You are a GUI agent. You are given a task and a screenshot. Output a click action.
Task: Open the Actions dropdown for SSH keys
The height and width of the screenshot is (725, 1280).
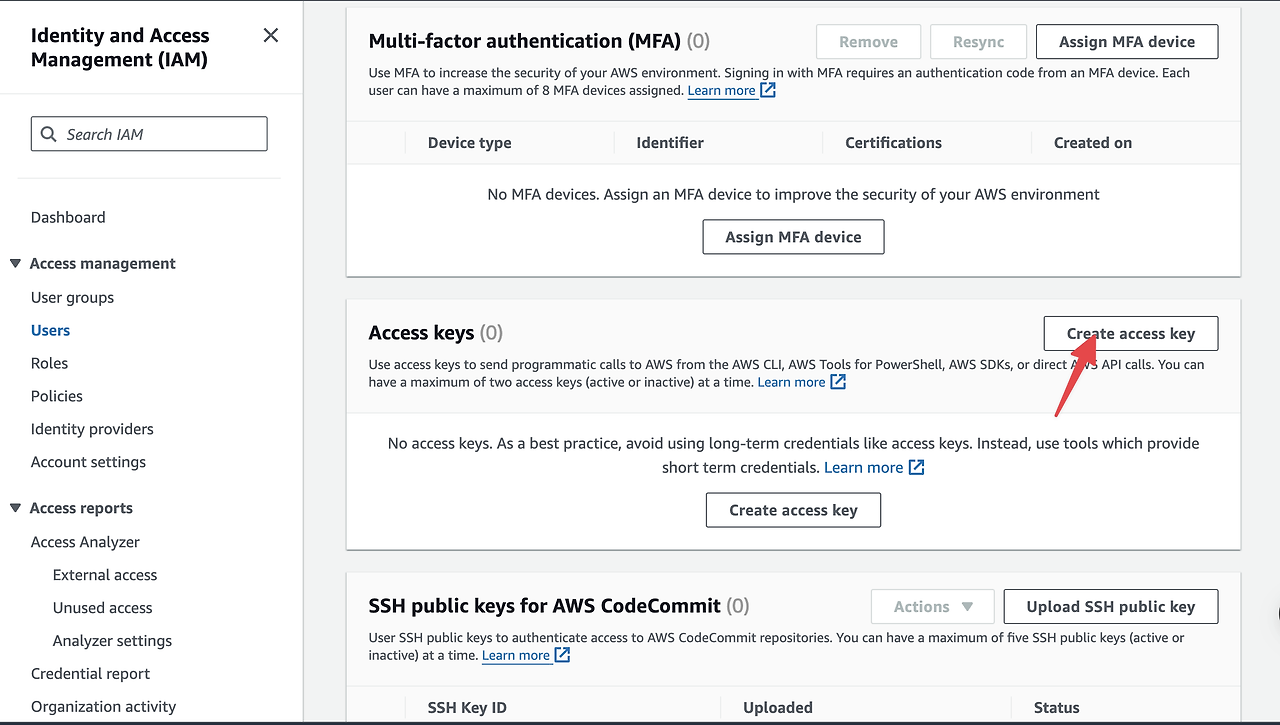(932, 606)
